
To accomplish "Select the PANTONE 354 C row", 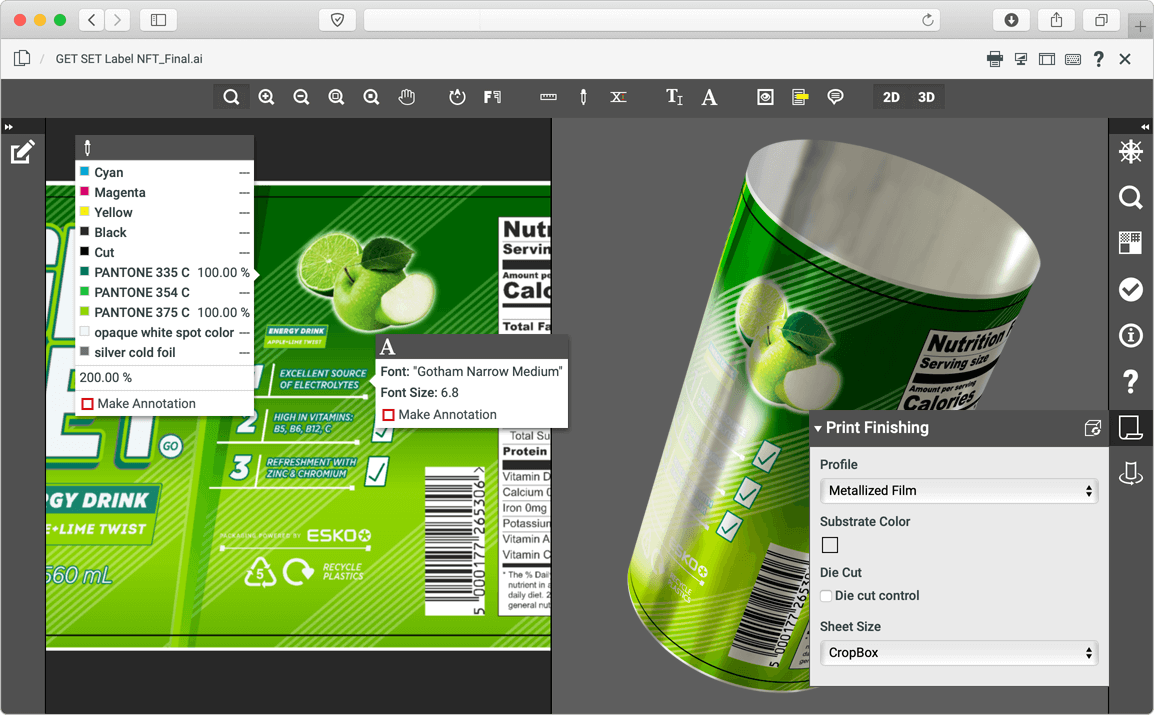I will 165,292.
